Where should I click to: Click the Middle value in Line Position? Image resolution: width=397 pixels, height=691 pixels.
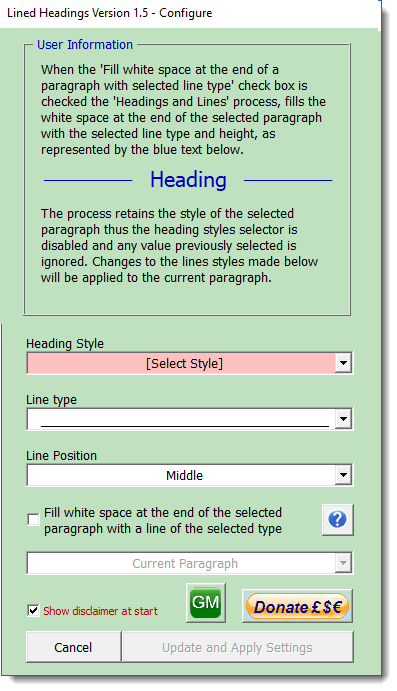tap(184, 476)
